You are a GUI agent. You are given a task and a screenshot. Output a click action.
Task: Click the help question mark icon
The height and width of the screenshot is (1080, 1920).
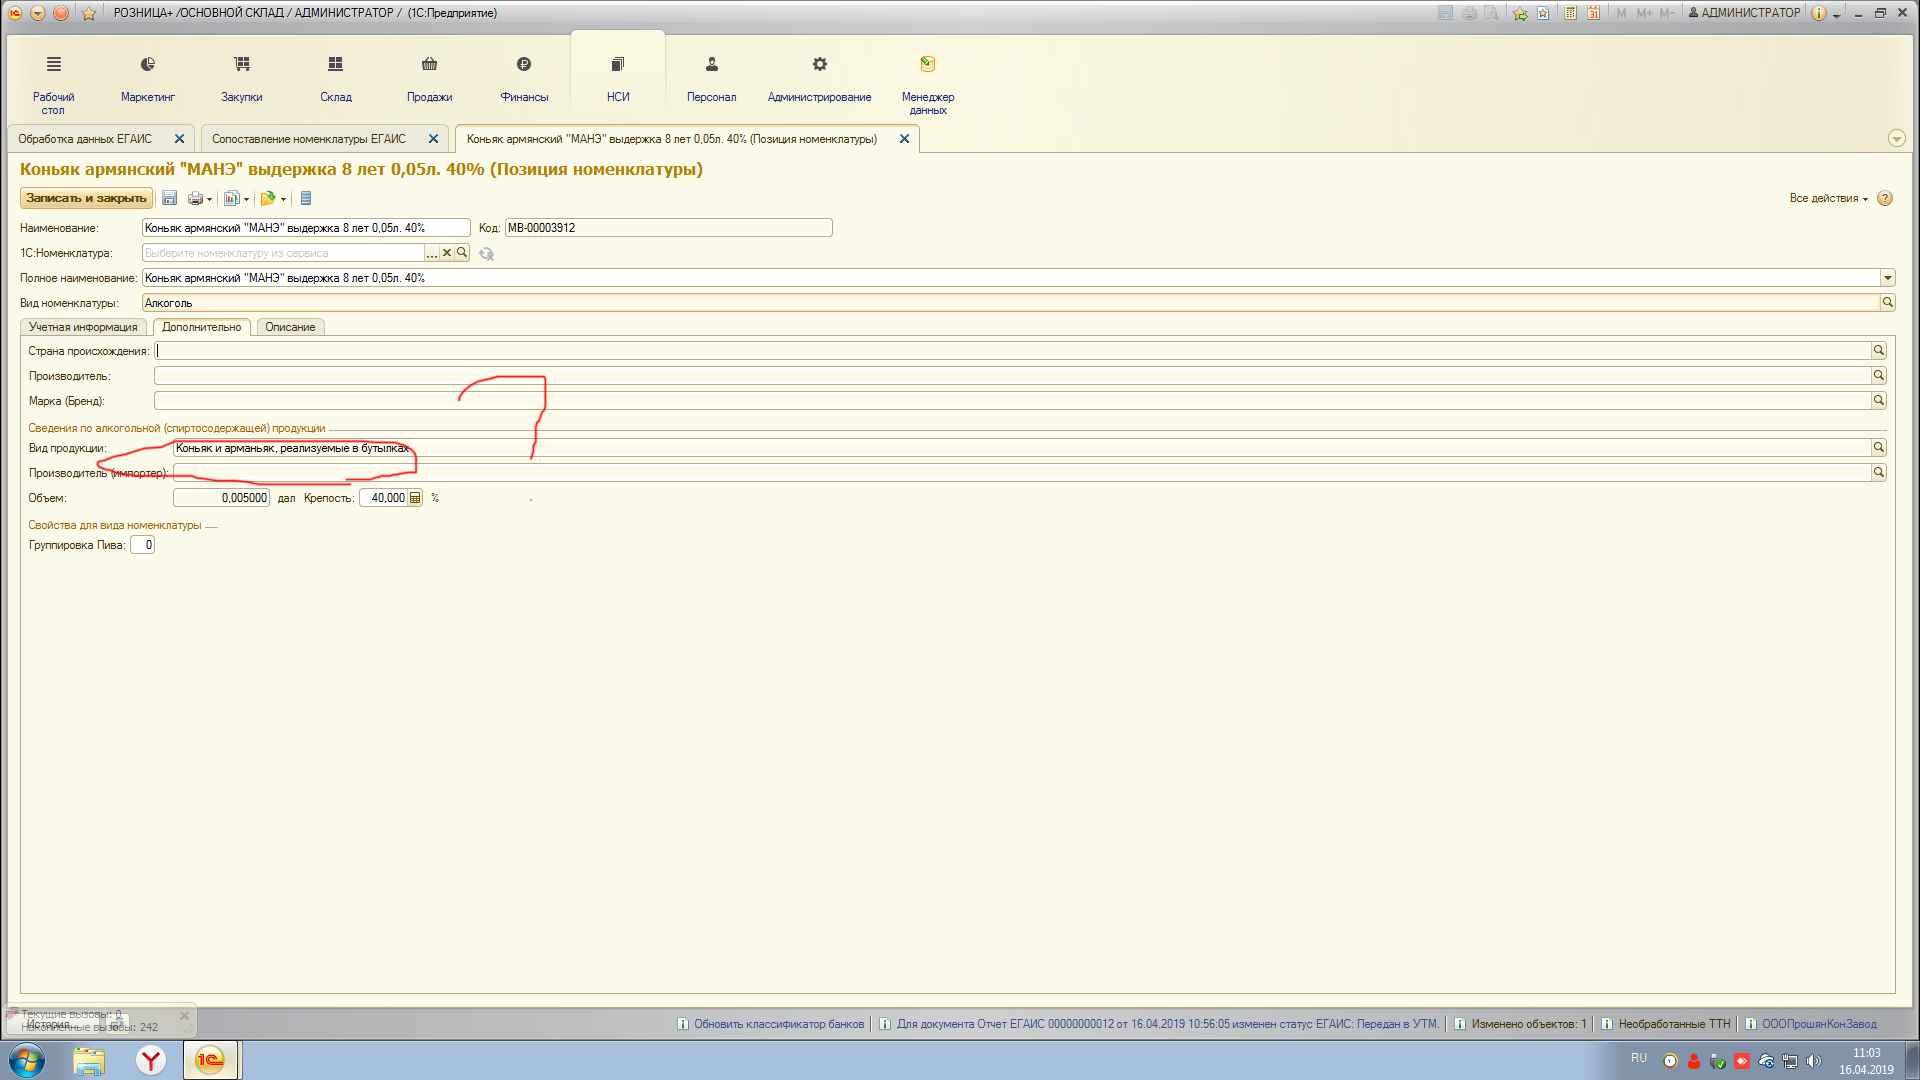tap(1885, 198)
